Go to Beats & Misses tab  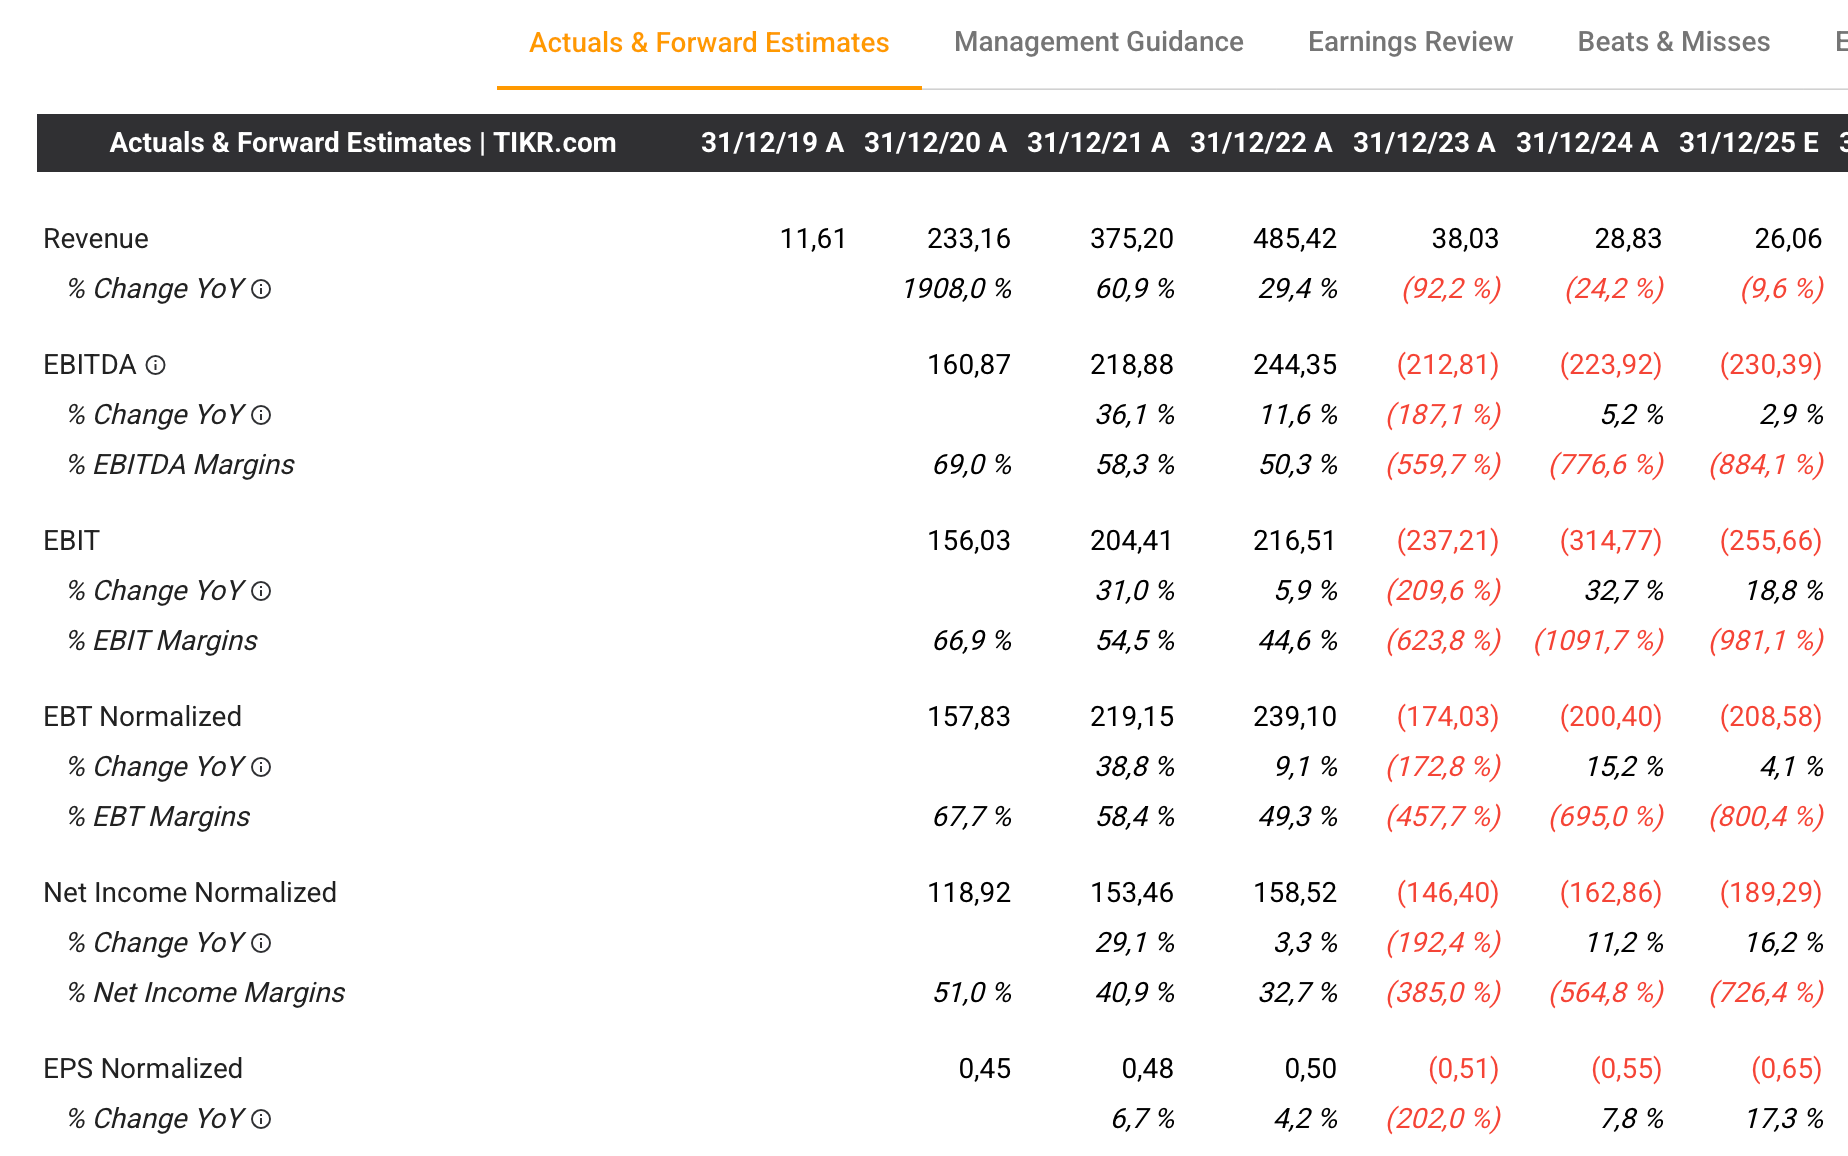1674,42
